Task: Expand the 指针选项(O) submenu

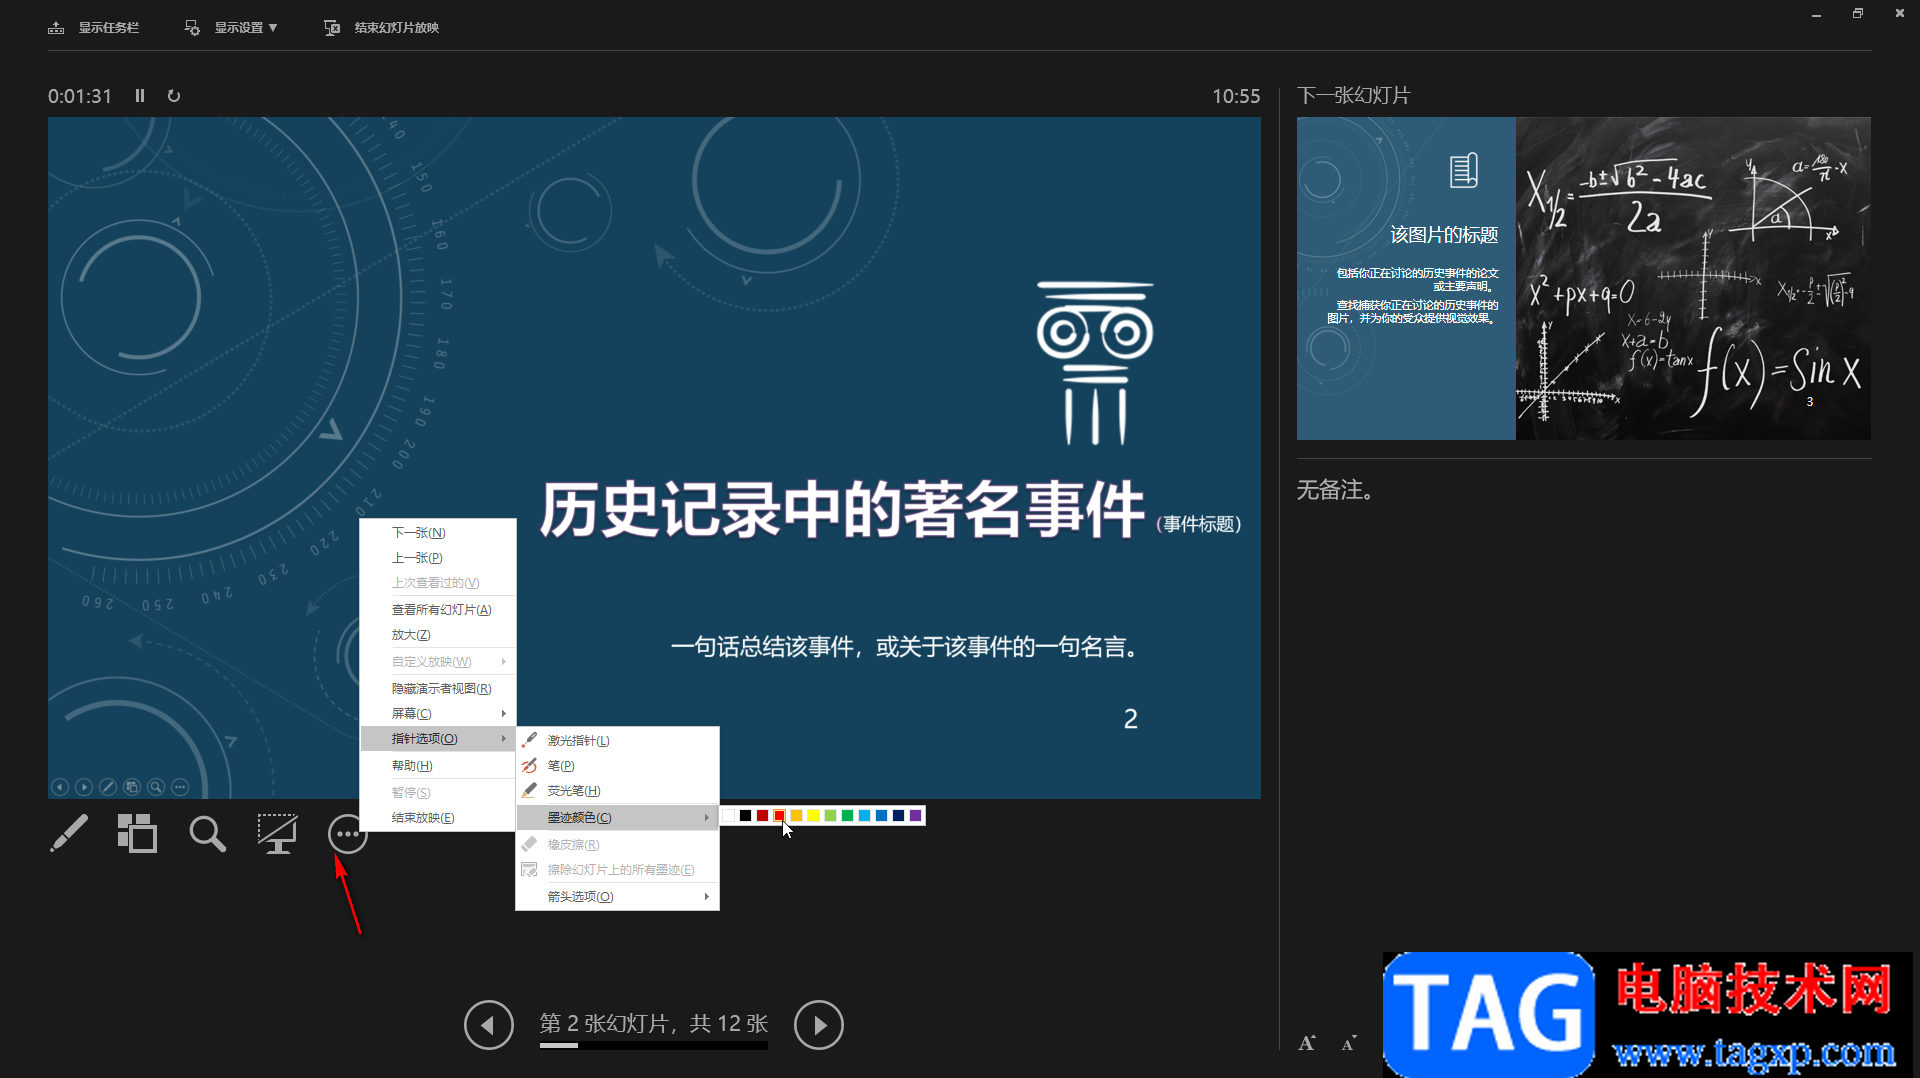Action: (x=438, y=739)
